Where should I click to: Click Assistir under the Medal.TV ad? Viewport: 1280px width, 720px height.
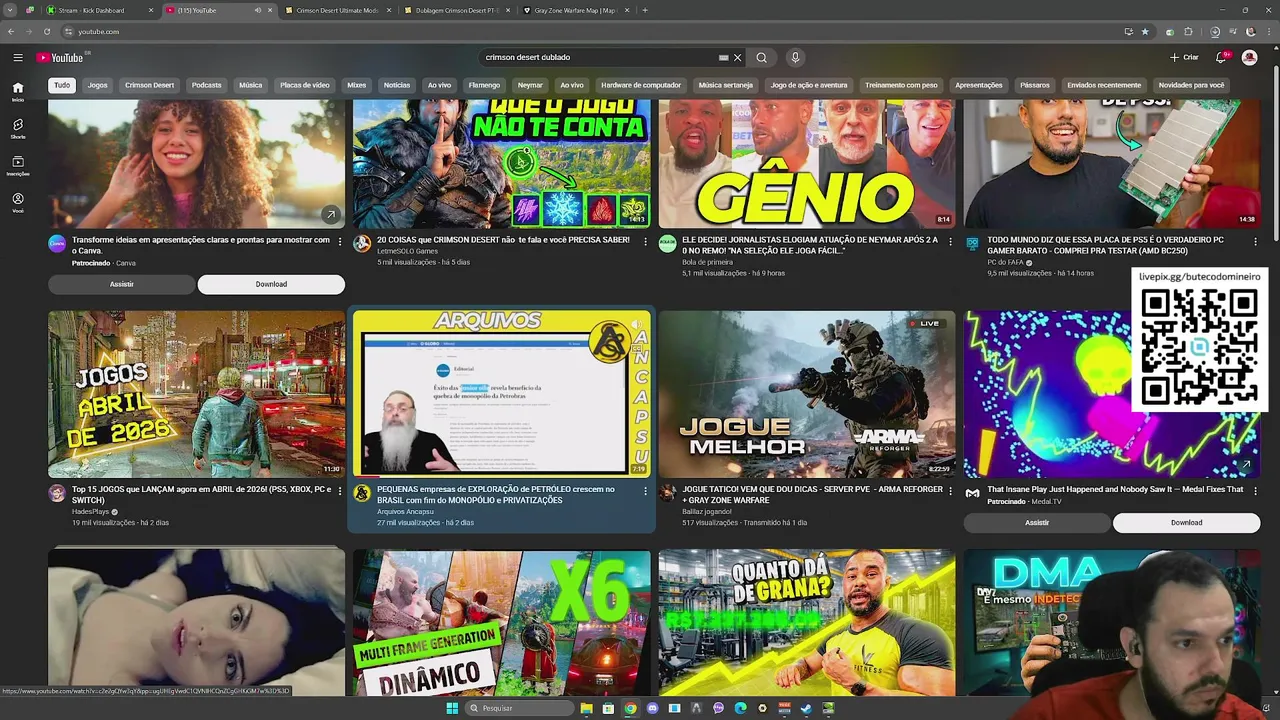tap(1037, 522)
